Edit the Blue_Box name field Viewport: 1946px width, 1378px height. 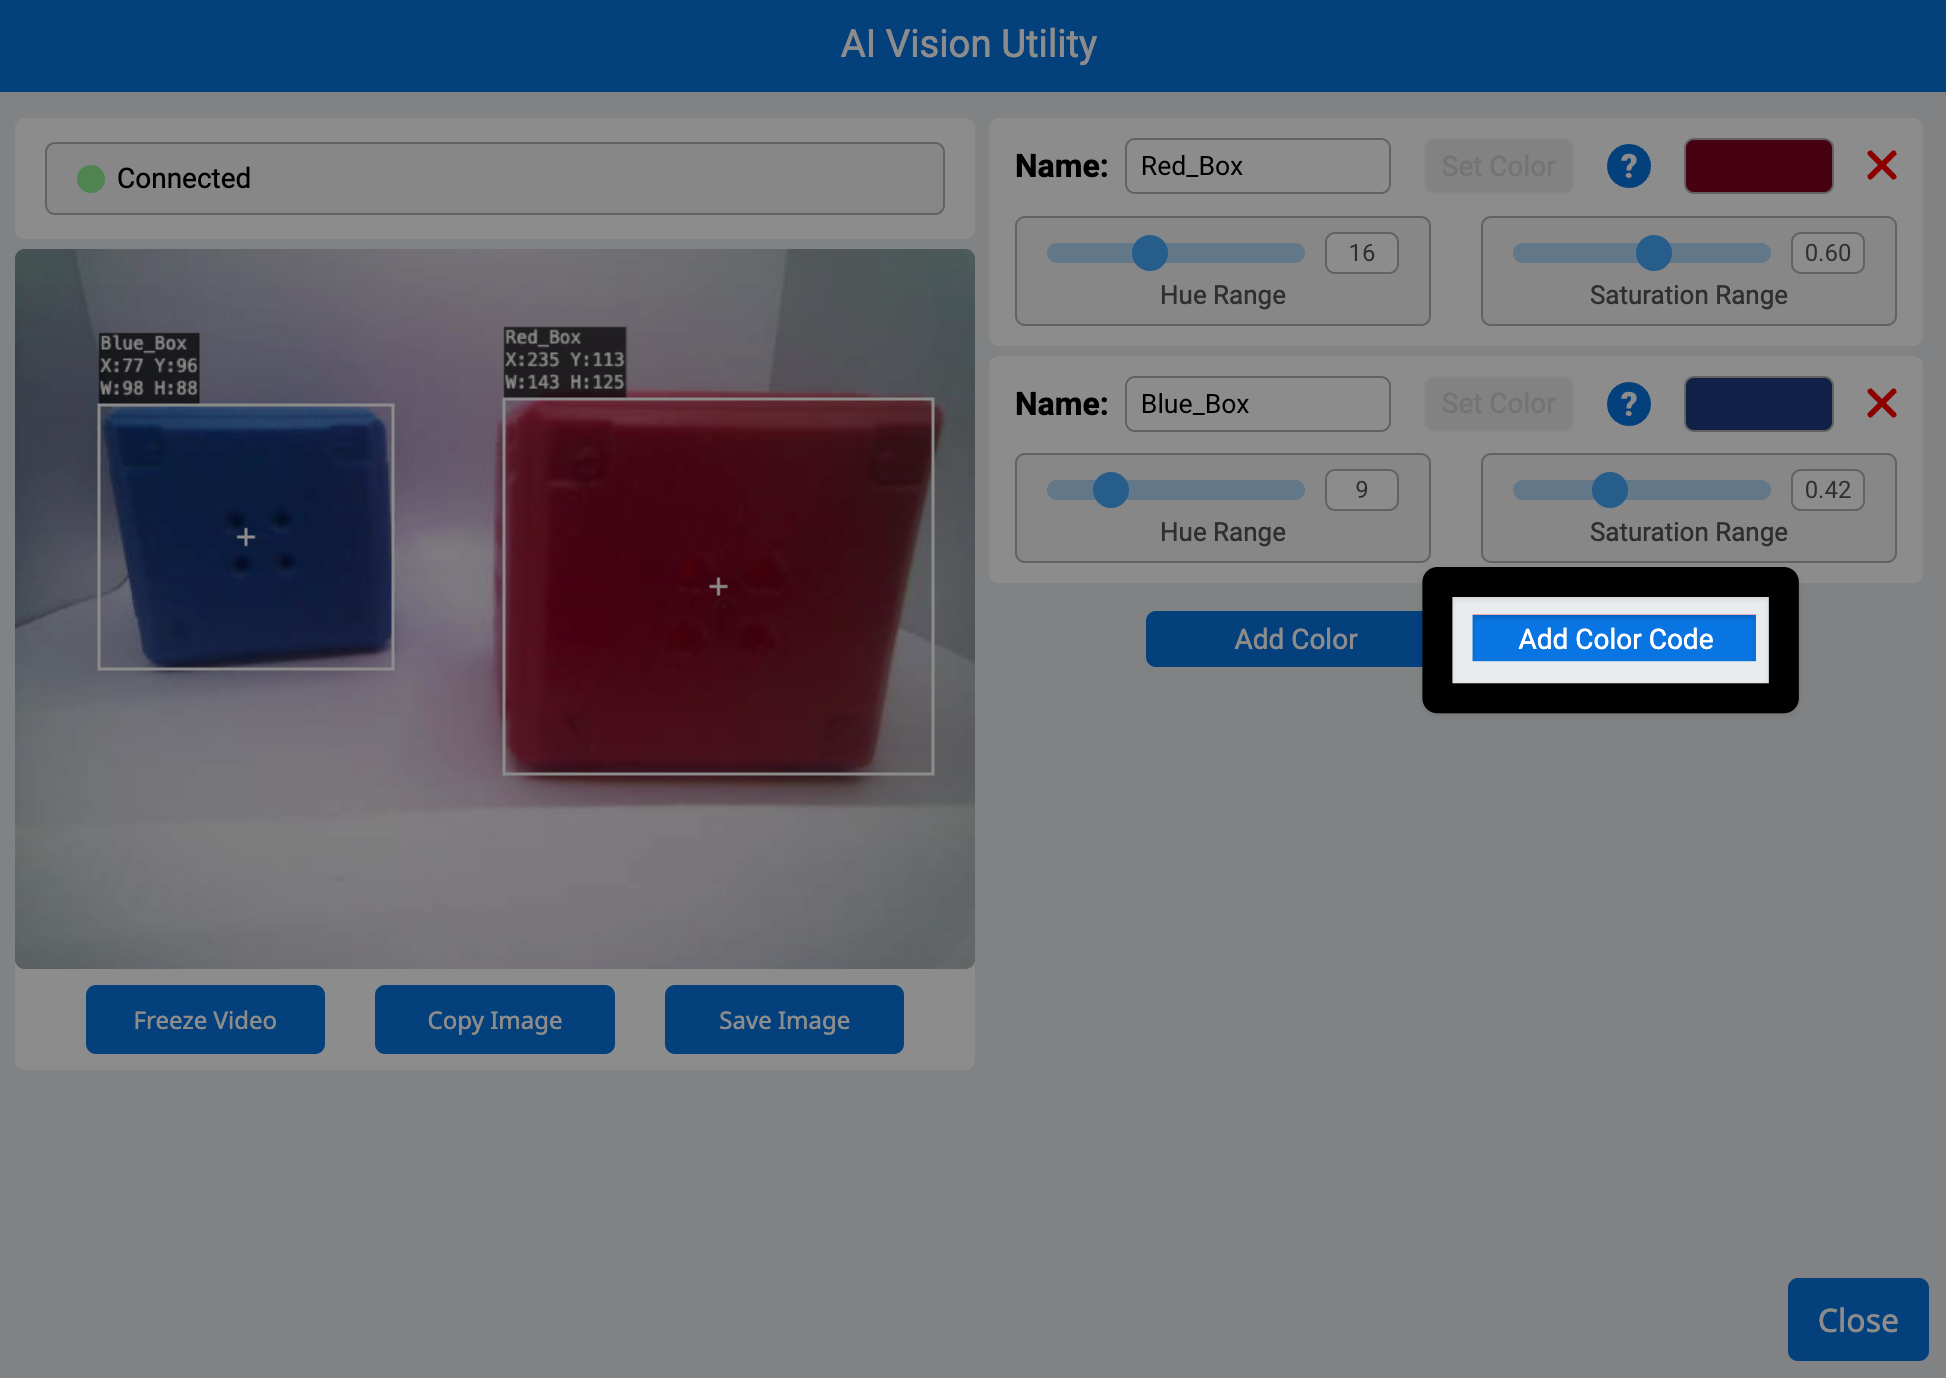(1257, 404)
